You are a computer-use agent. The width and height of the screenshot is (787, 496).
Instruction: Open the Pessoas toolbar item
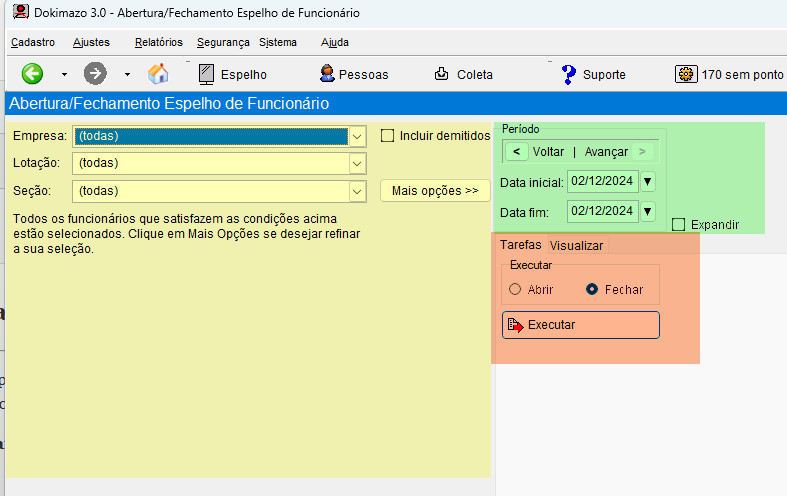(x=353, y=74)
